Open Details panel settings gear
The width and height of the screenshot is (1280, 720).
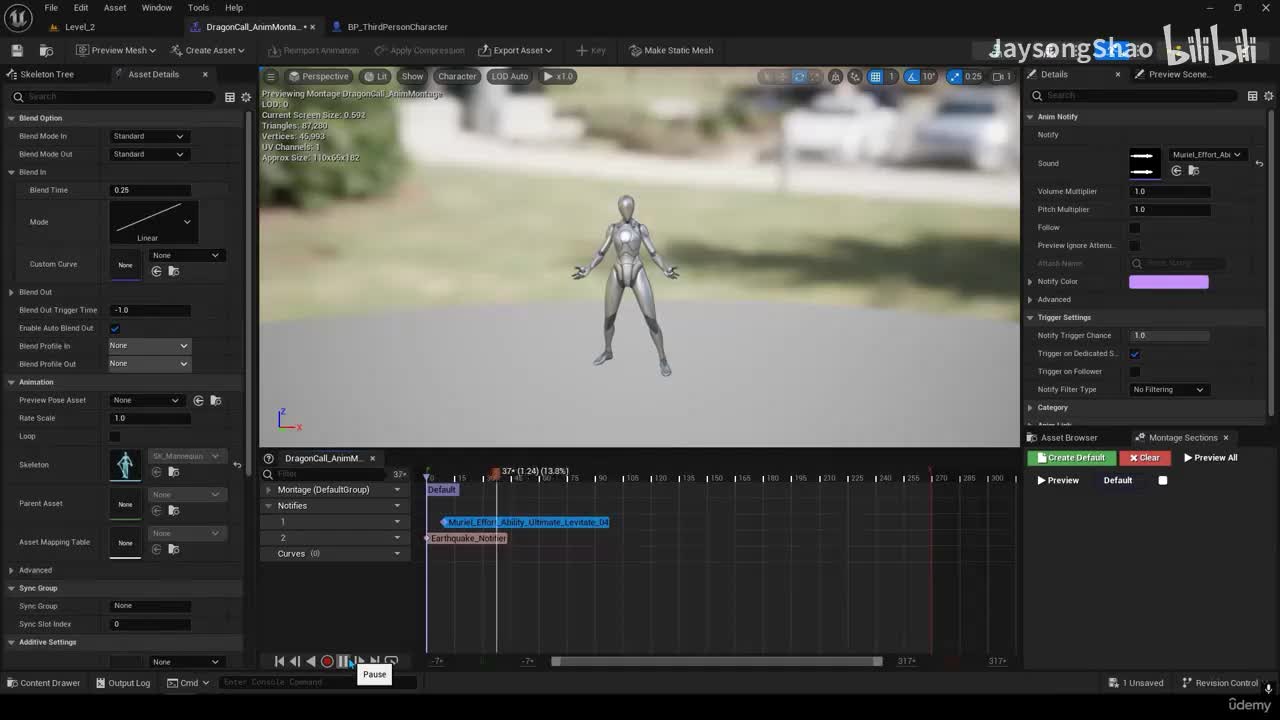1268,96
